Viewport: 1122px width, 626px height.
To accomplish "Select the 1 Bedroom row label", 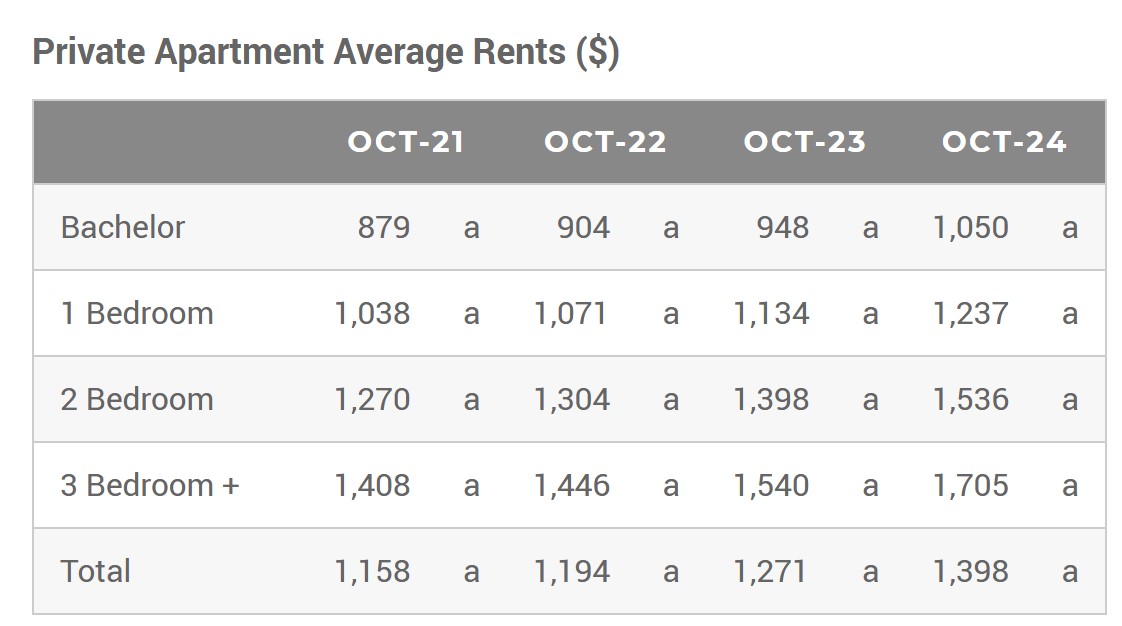I will tap(137, 313).
